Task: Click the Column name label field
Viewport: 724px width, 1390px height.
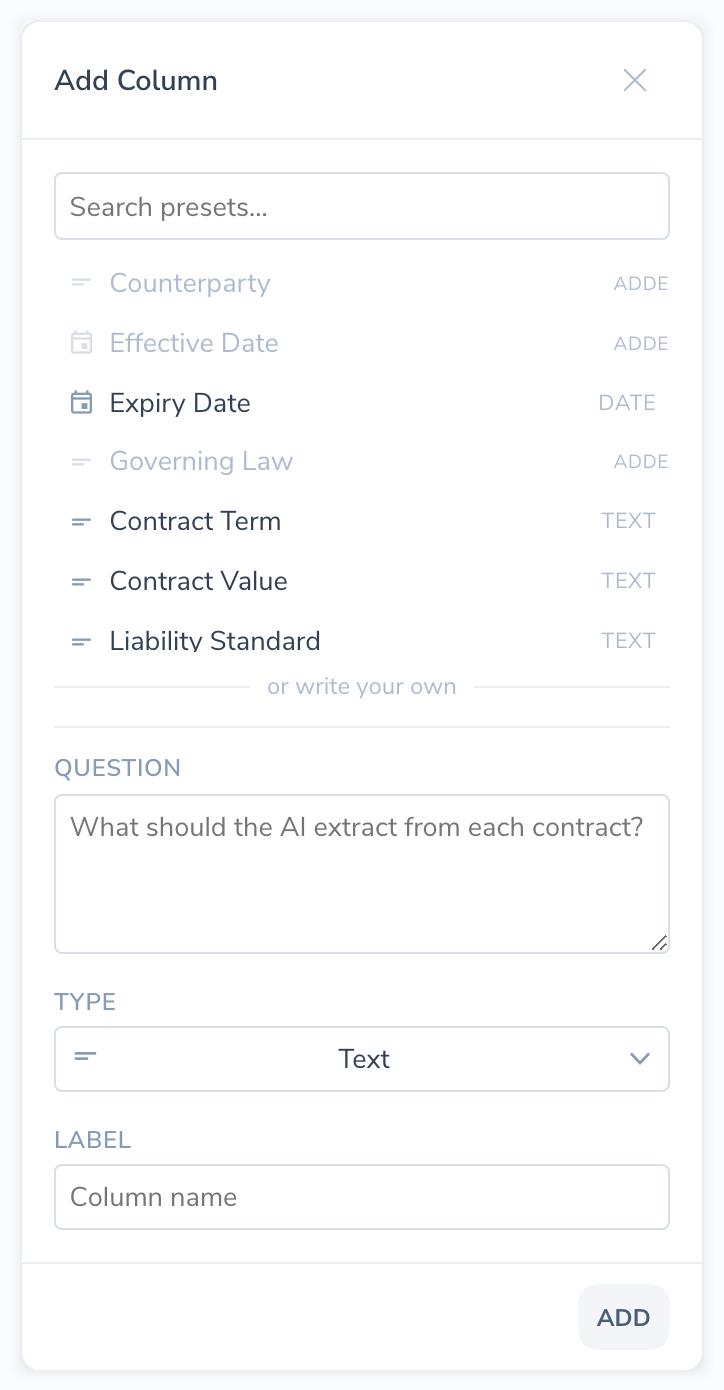Action: (362, 1197)
